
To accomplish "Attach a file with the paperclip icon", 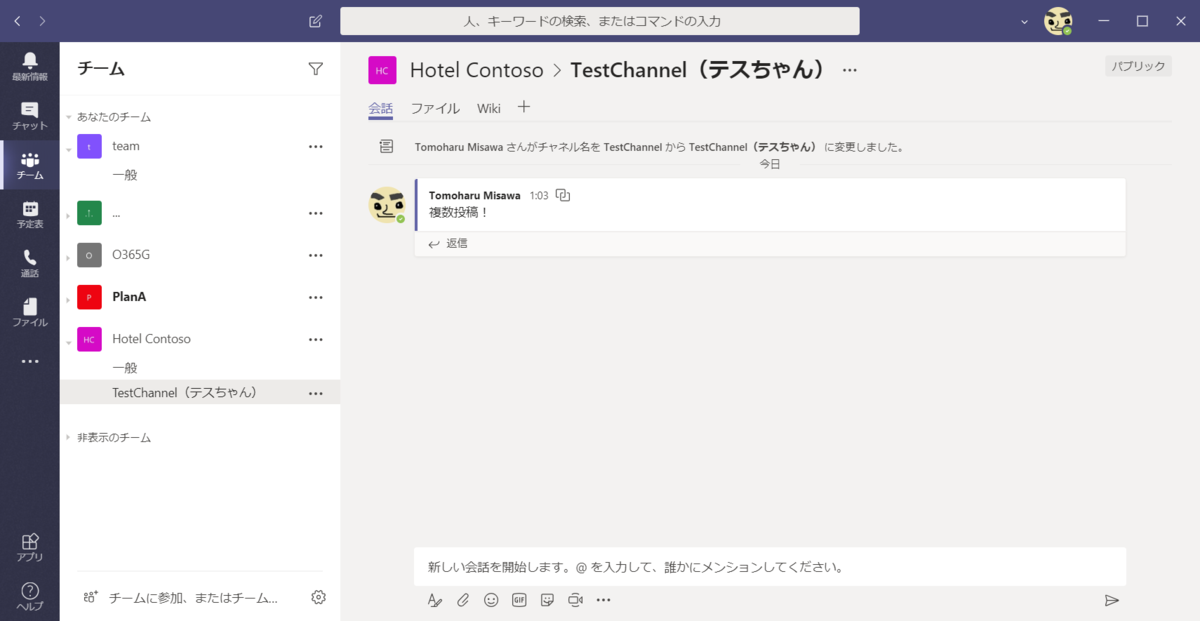I will 462,600.
